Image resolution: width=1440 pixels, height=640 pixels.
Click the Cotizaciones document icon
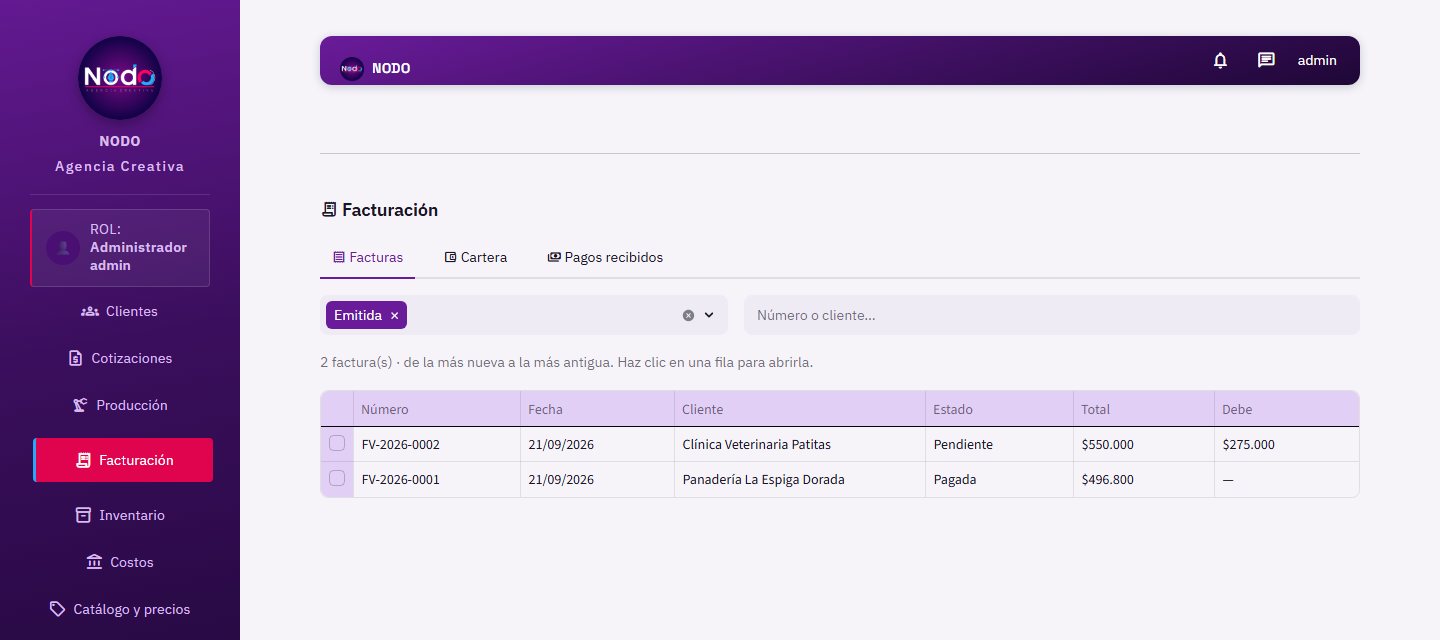pyautogui.click(x=75, y=358)
